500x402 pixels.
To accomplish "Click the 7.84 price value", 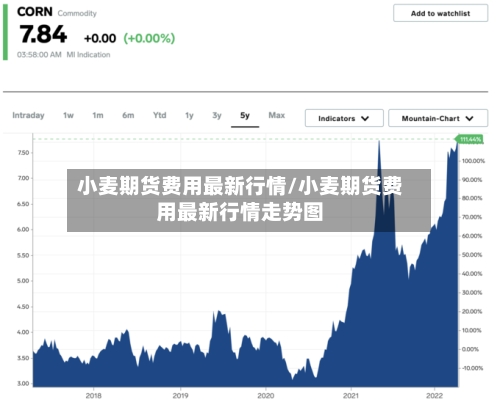I will [x=43, y=34].
